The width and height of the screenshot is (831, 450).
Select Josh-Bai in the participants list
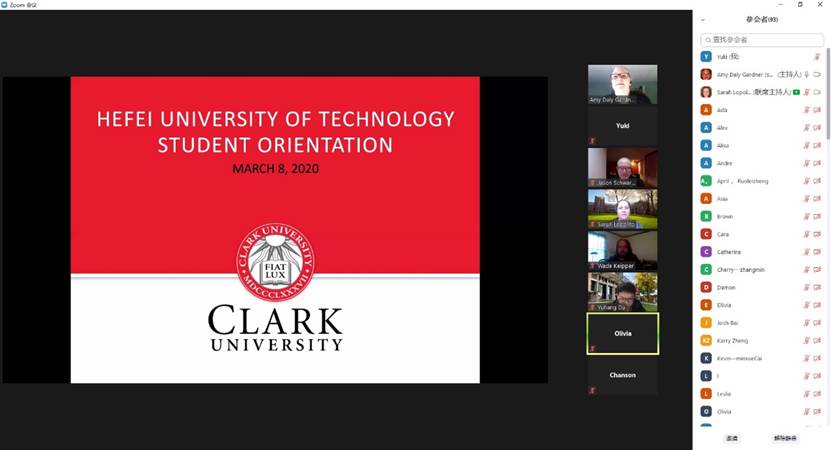[740, 323]
